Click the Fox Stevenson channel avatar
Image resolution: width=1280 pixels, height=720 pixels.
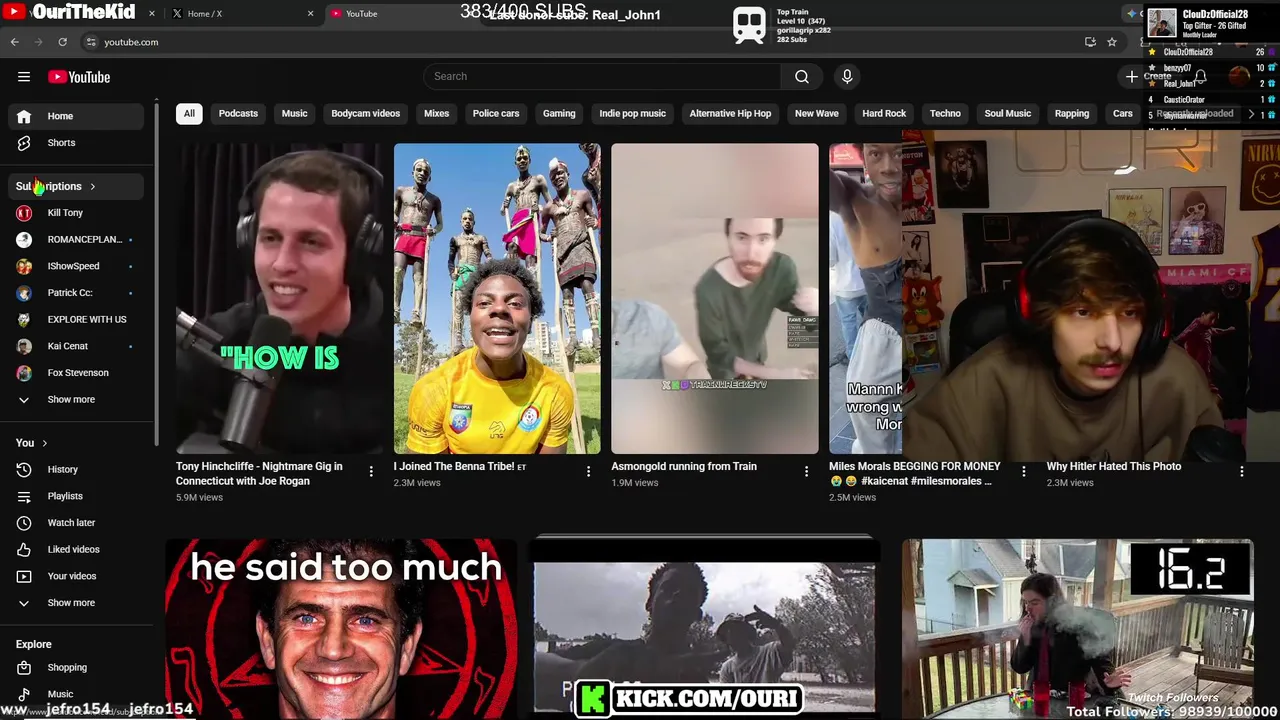point(24,373)
